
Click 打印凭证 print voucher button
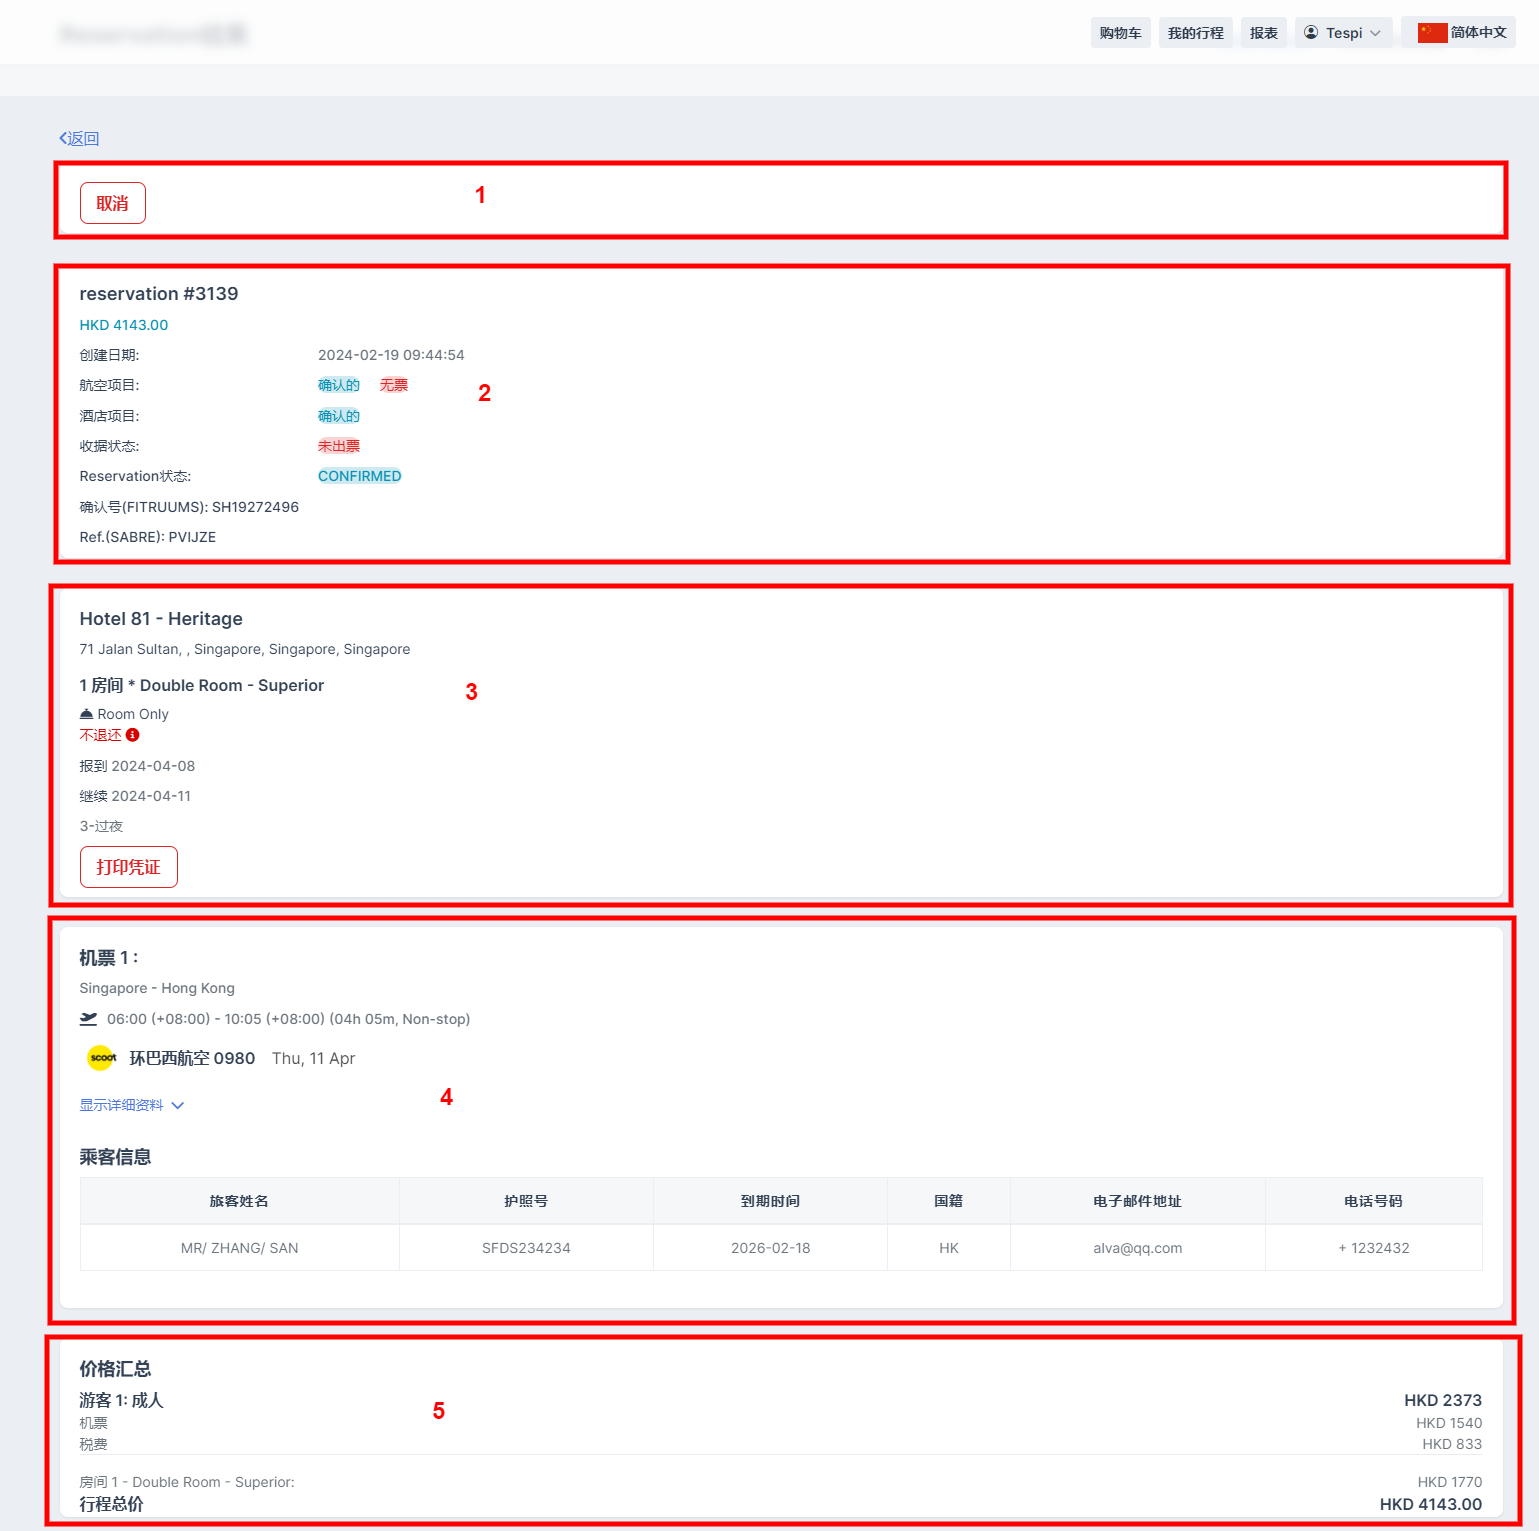coord(129,867)
